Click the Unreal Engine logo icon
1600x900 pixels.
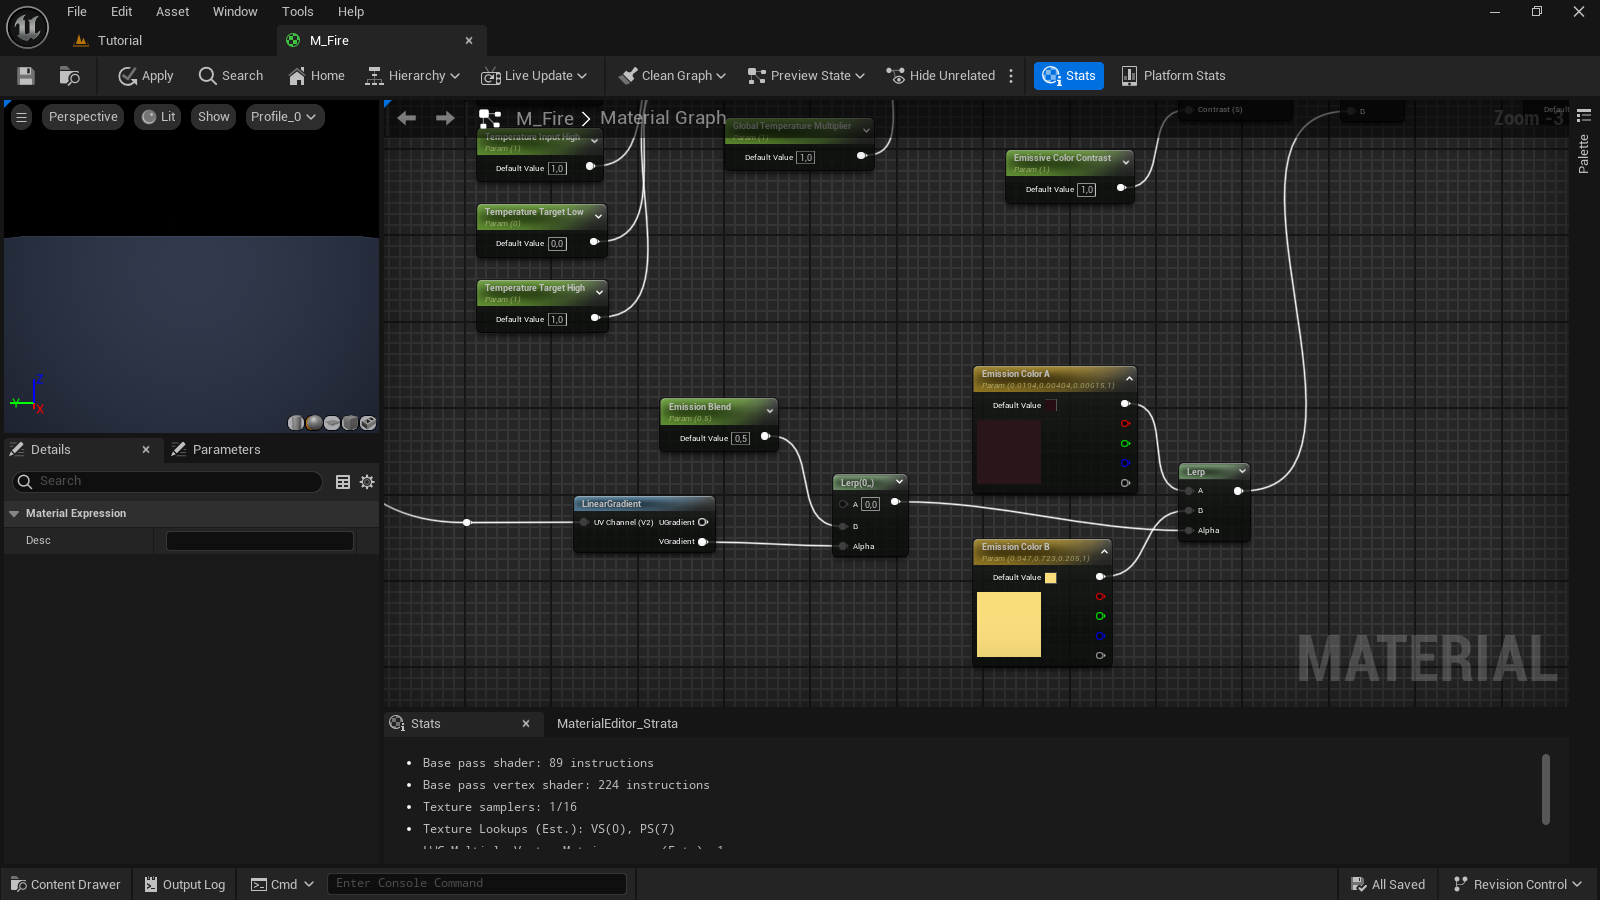[27, 27]
